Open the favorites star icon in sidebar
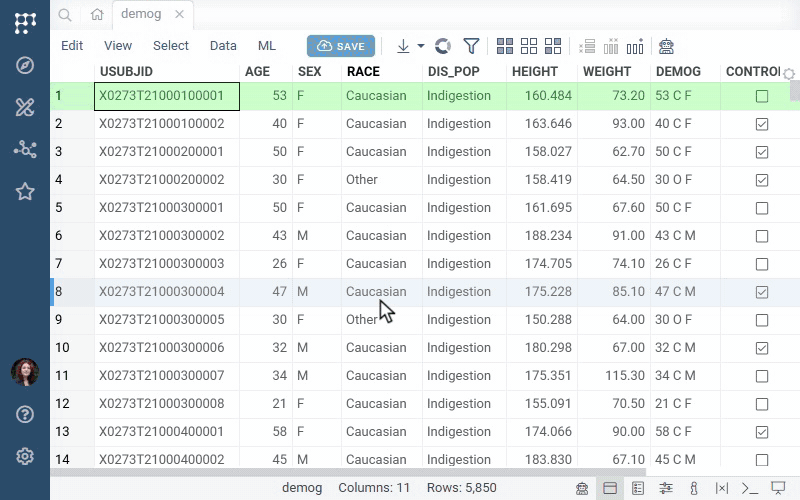 click(25, 192)
